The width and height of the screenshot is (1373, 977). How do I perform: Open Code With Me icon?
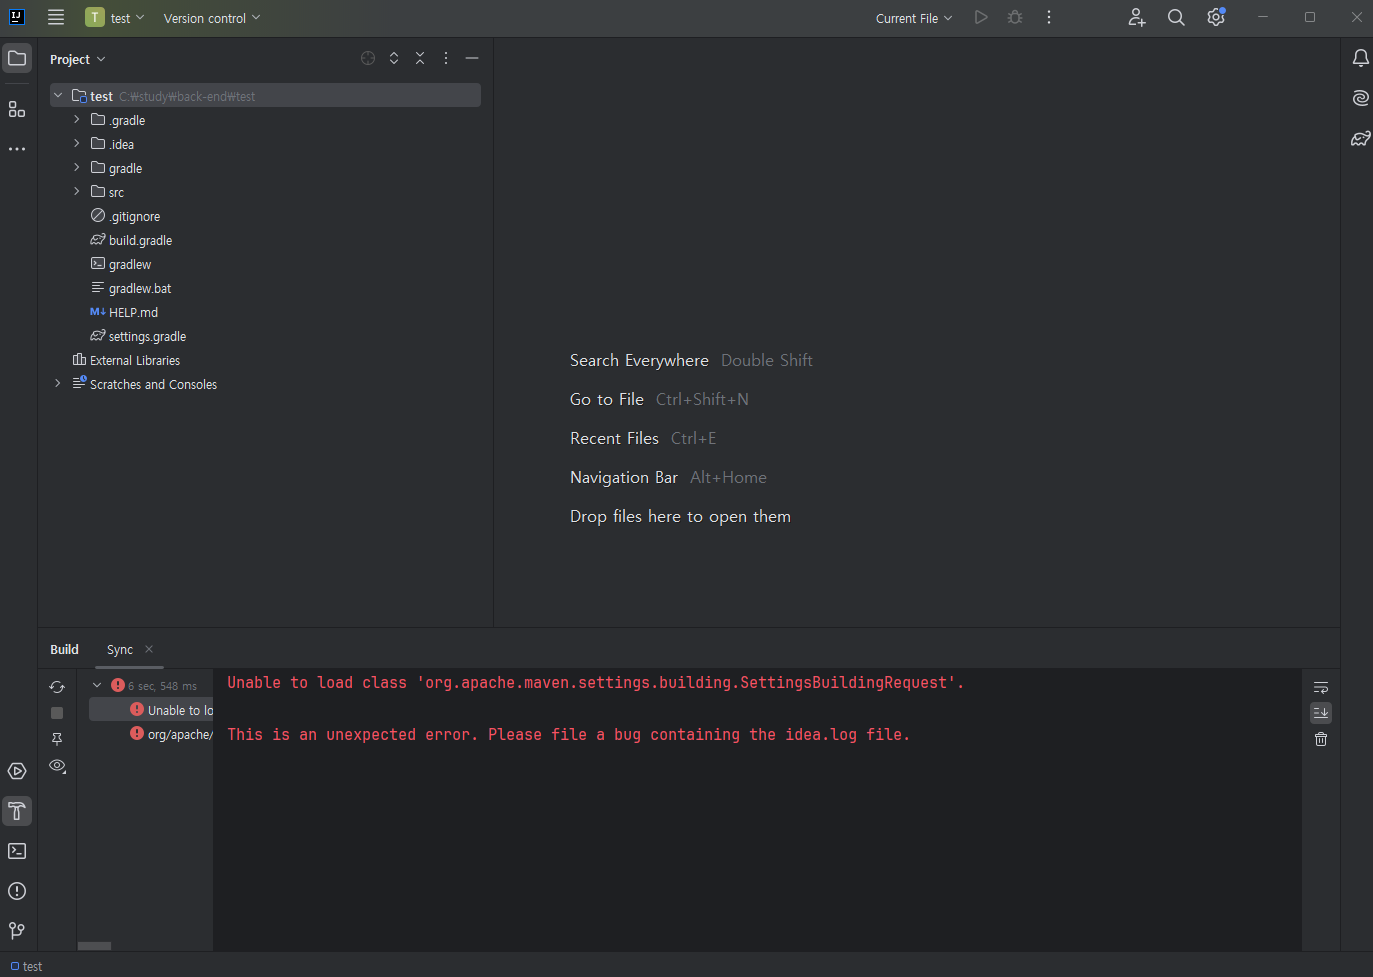1137,17
